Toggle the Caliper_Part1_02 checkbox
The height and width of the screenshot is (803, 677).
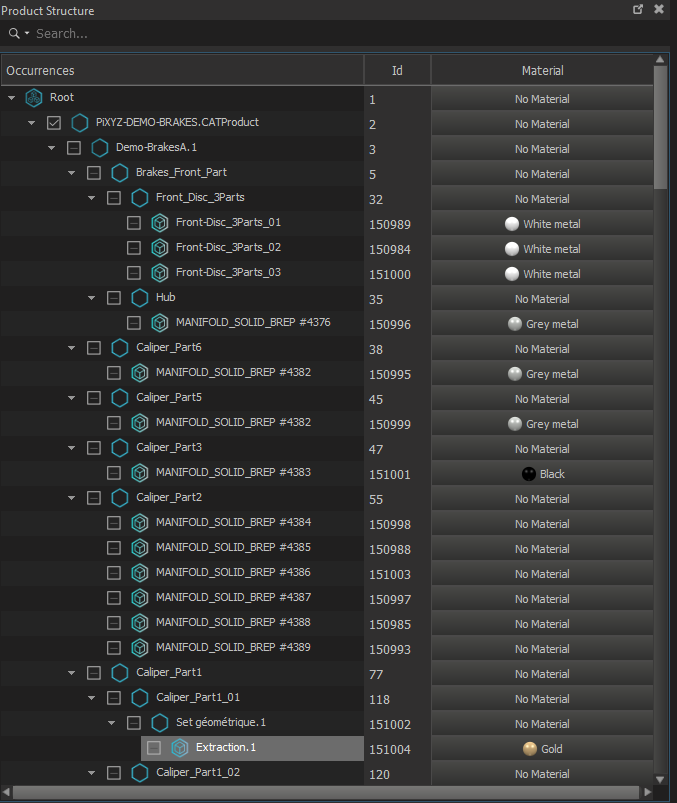(114, 773)
